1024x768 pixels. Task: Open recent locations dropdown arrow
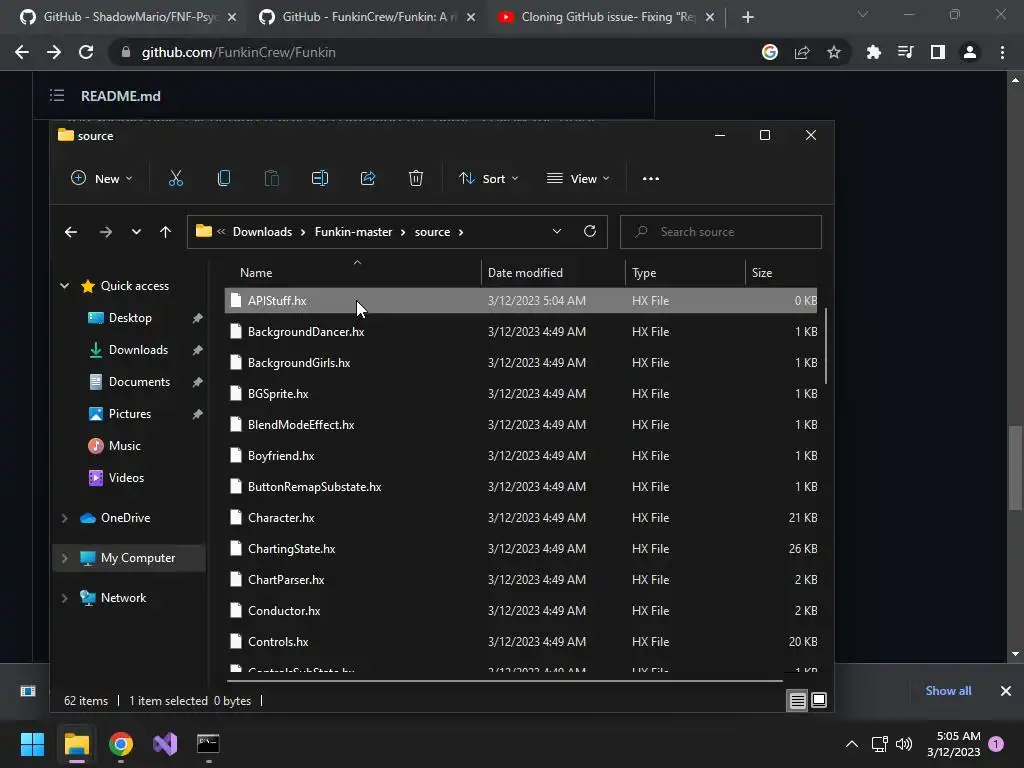tap(136, 232)
